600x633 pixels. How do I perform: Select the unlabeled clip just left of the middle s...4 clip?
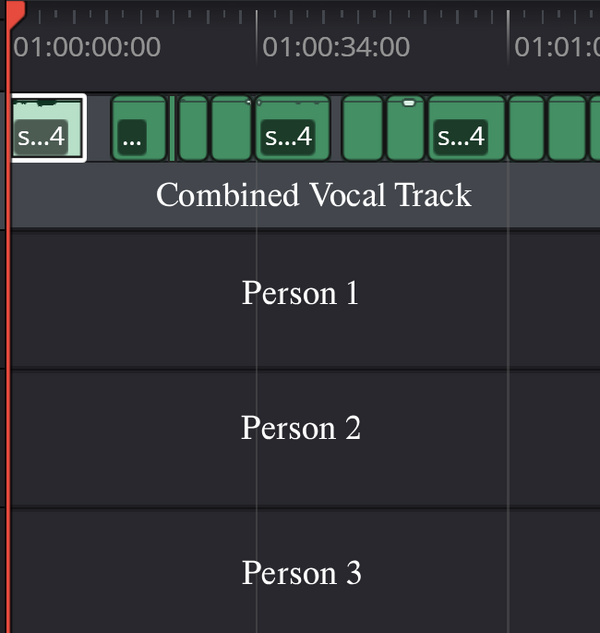(232, 129)
